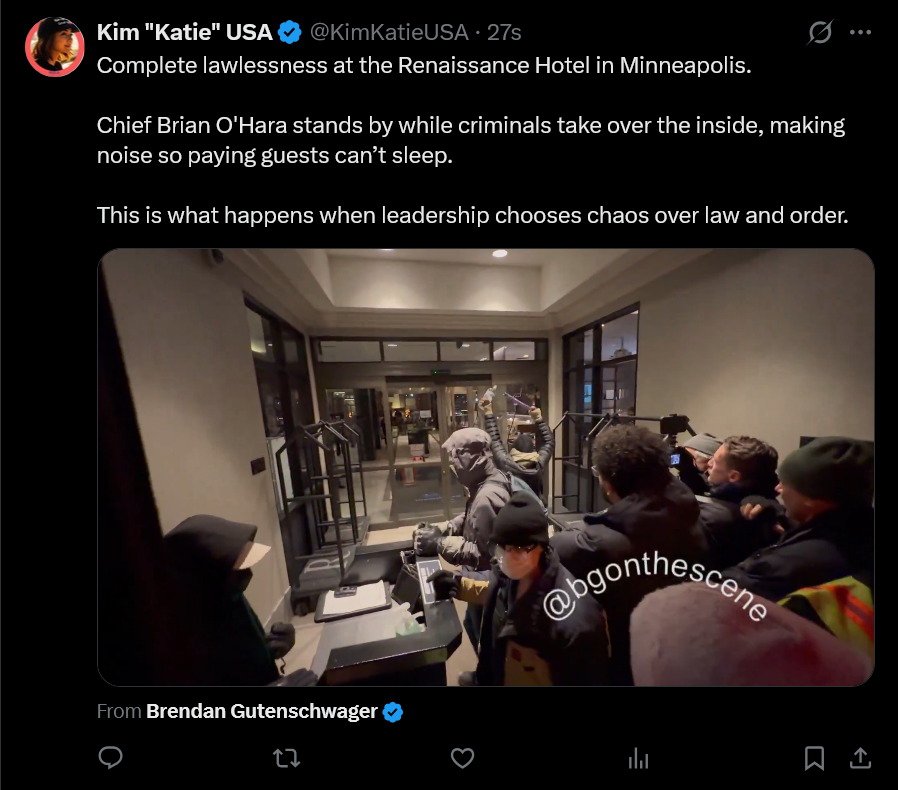Repost this tweet using the arrows icon

click(x=286, y=758)
